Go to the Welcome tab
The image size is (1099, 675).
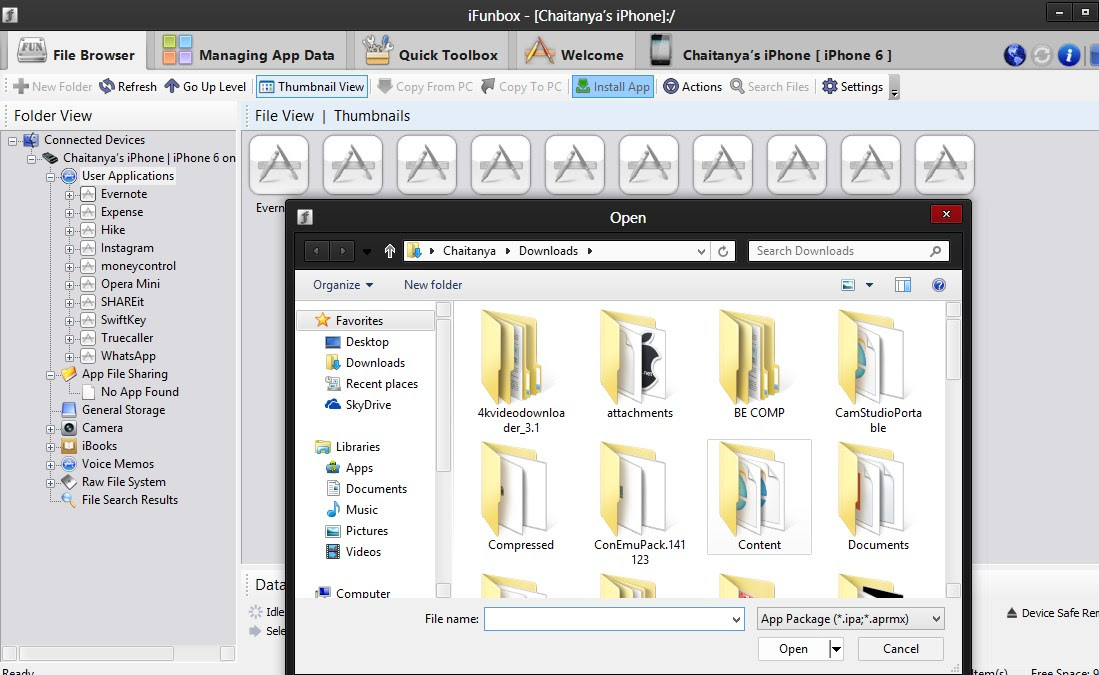coord(574,53)
